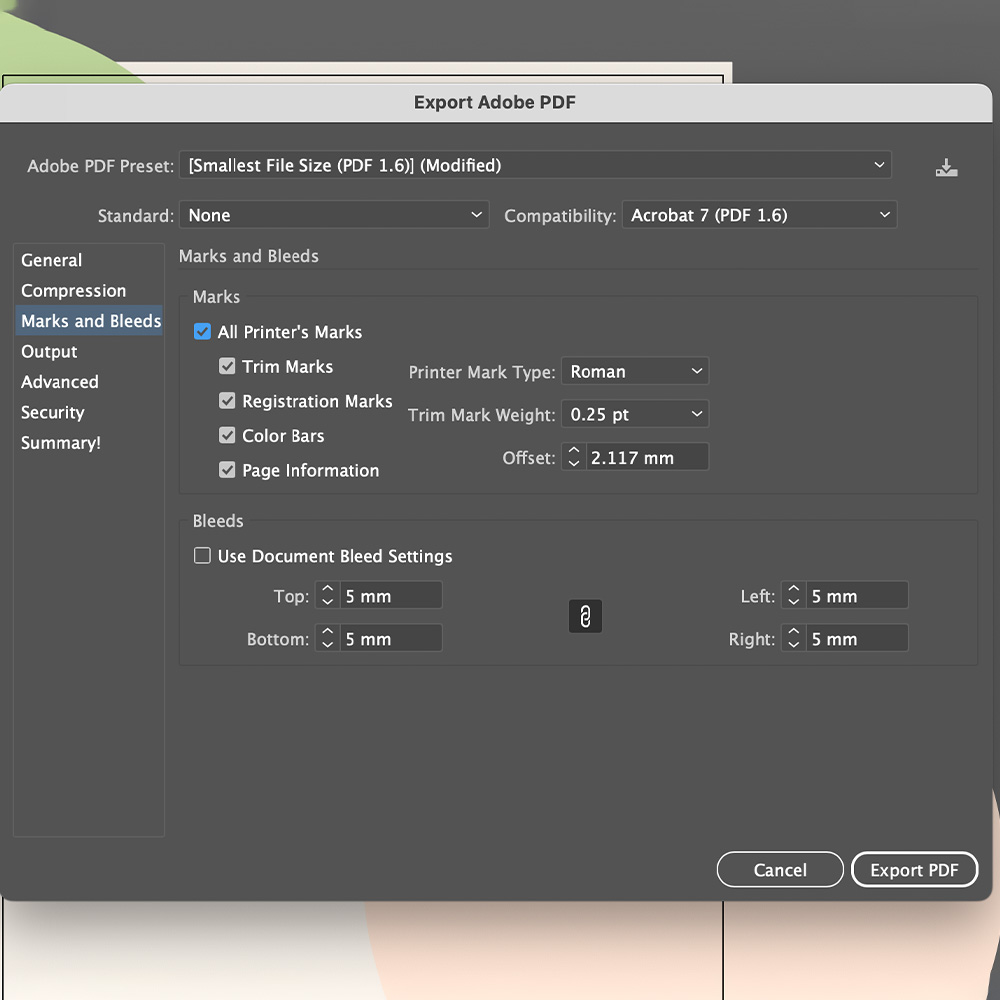Open the Adobe PDF Preset dropdown
Screen dimensions: 1000x1000
[535, 165]
